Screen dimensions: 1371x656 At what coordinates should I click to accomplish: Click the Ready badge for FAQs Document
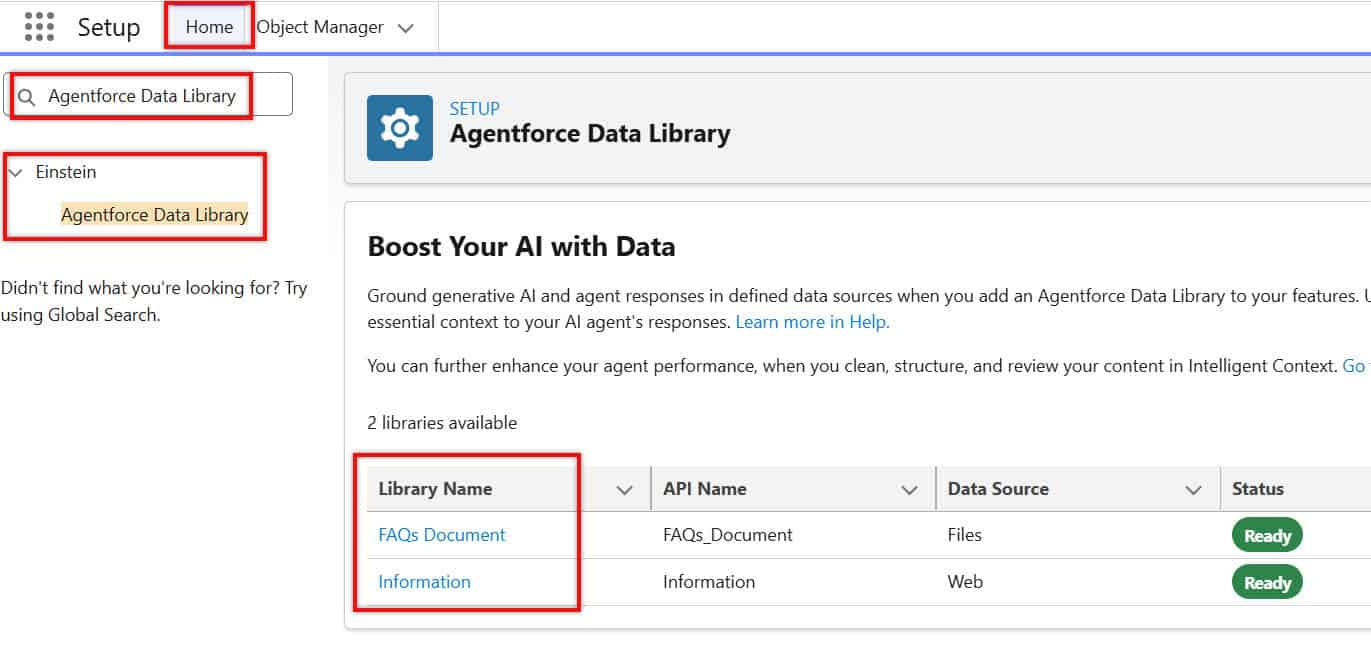coord(1267,535)
